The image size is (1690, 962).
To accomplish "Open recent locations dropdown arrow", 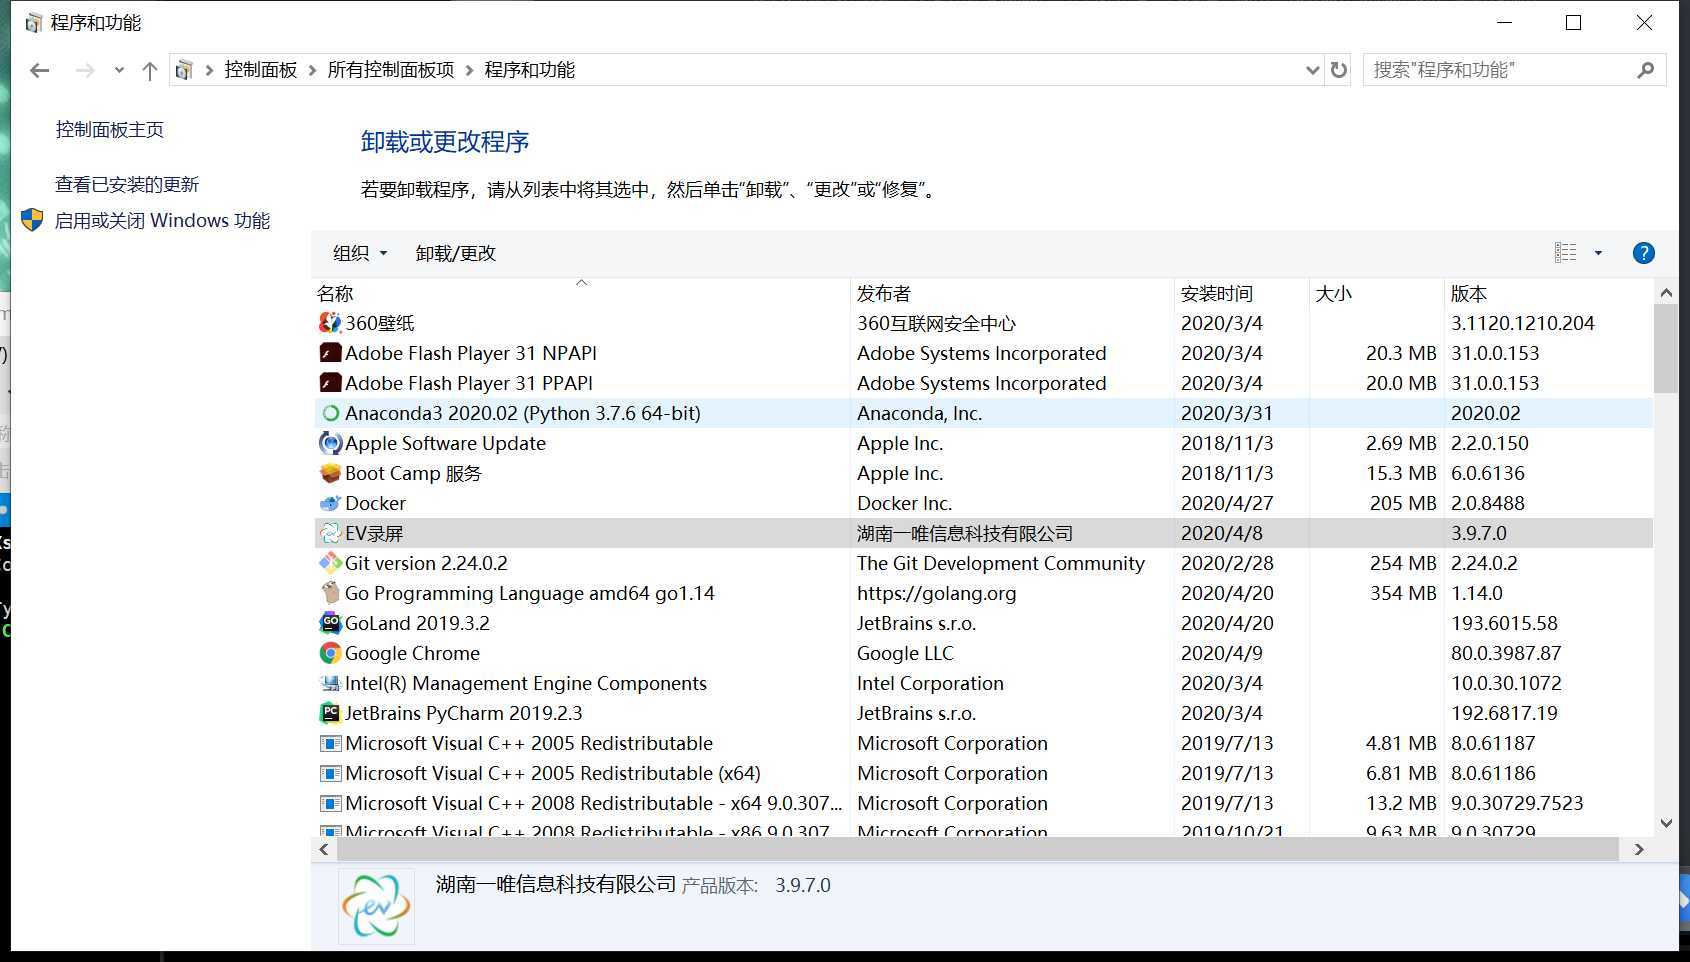I will point(119,70).
